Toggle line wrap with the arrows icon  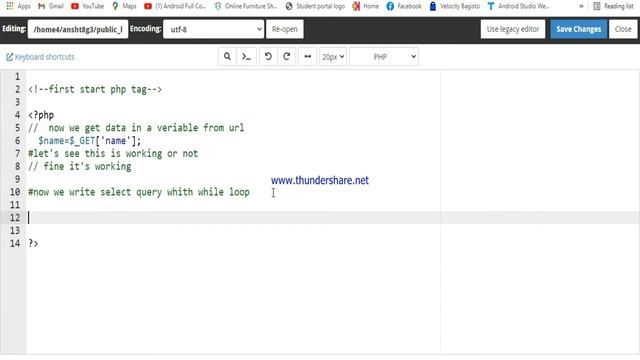coord(308,57)
